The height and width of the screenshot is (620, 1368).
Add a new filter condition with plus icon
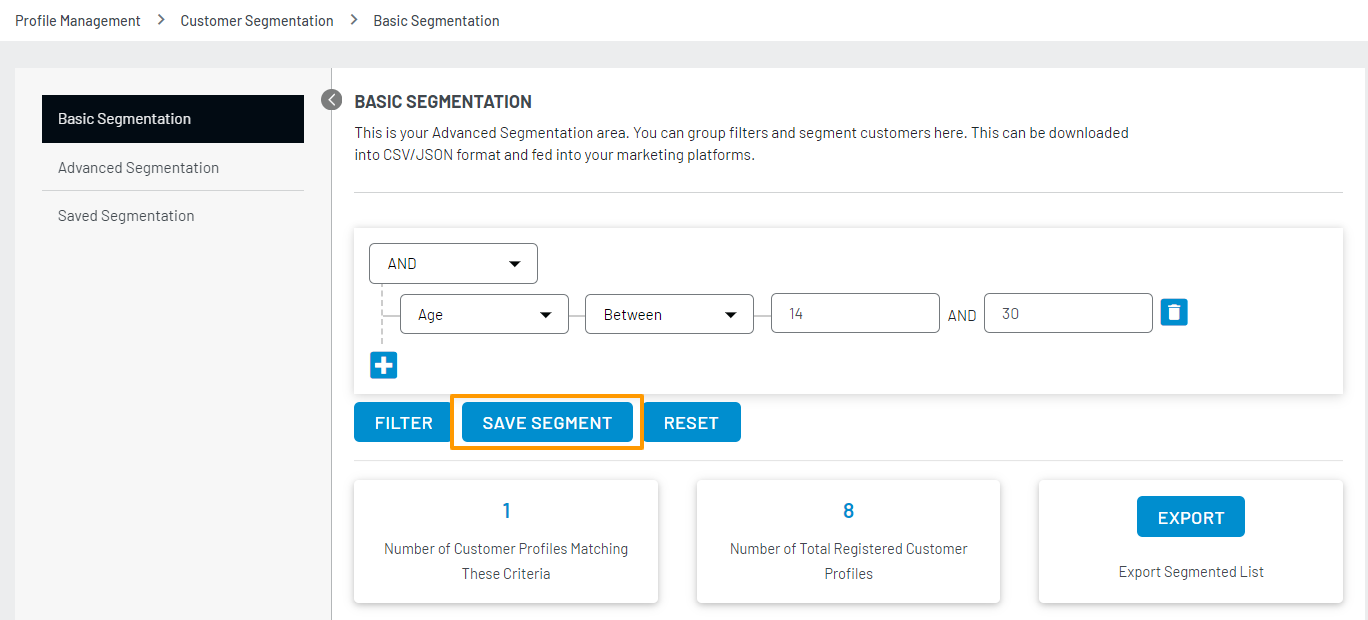[383, 365]
